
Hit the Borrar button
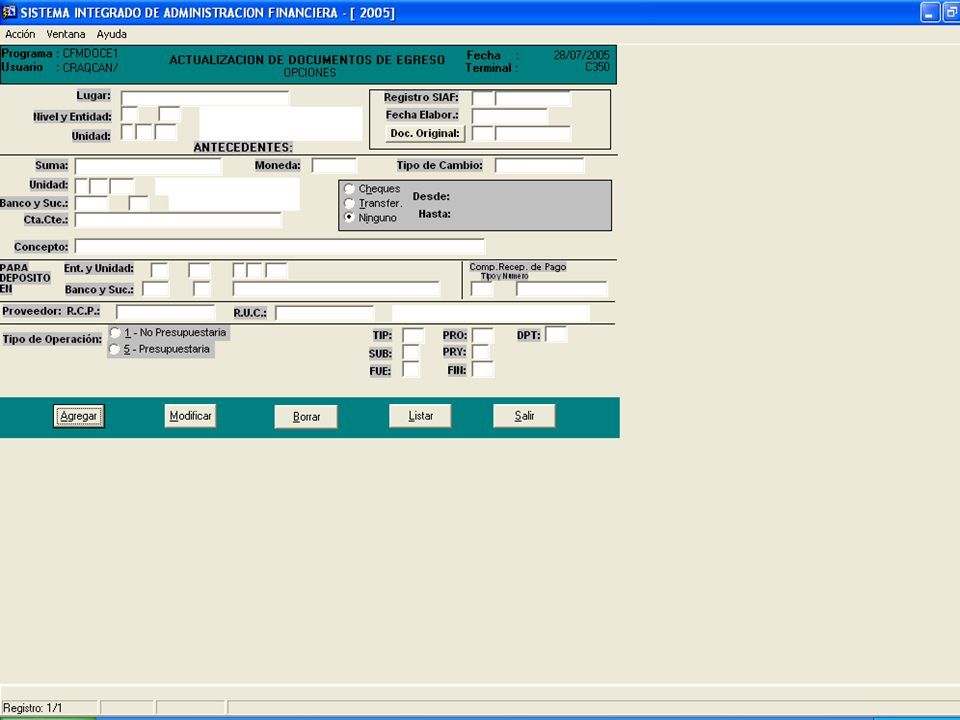(306, 417)
